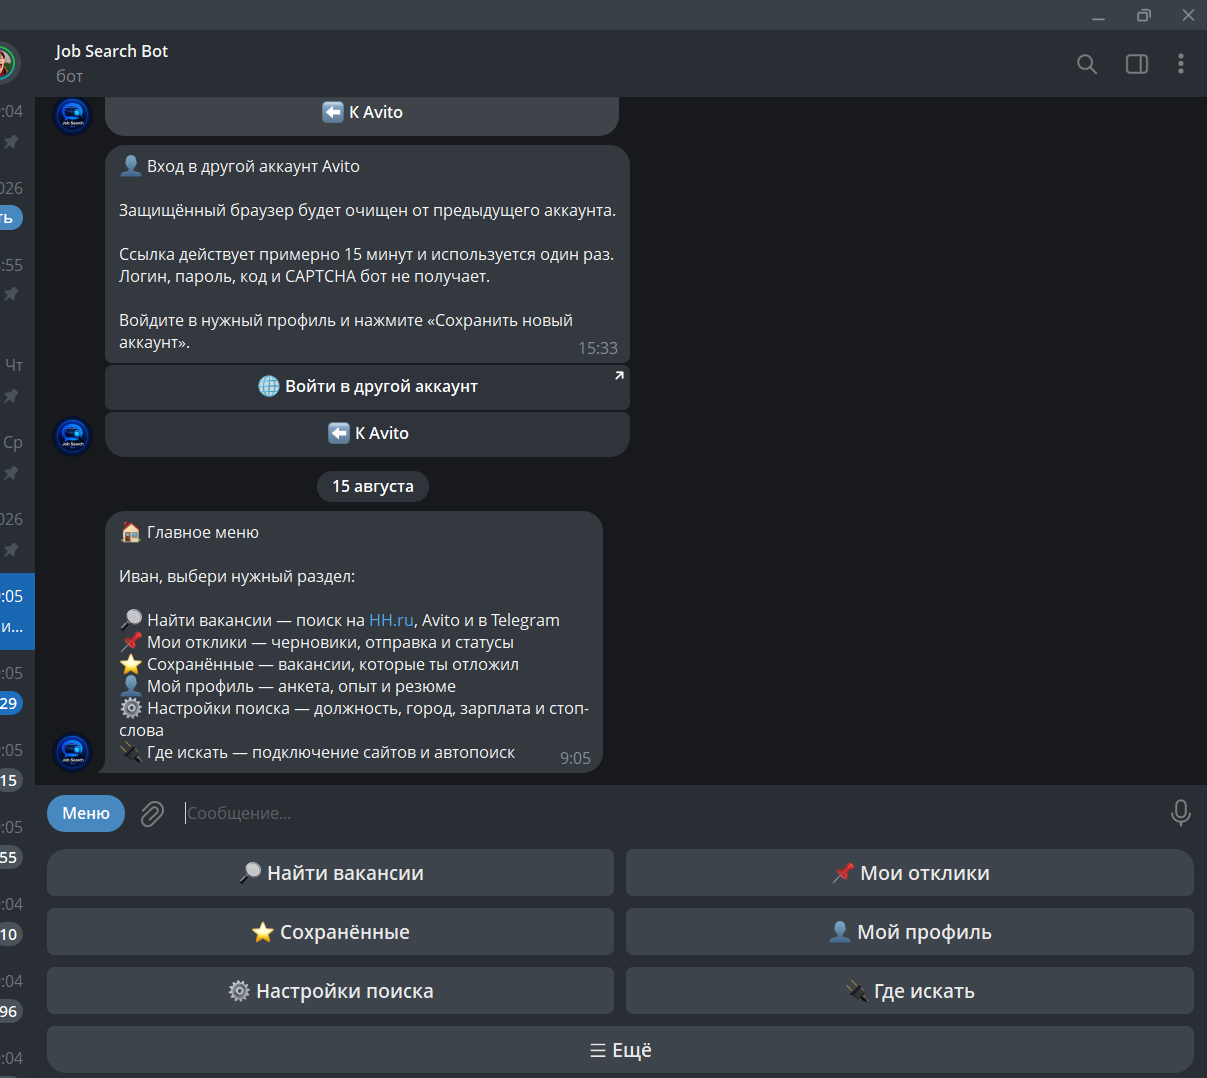
Task: Click the Мой профиль — анкета description line
Action: [288, 686]
